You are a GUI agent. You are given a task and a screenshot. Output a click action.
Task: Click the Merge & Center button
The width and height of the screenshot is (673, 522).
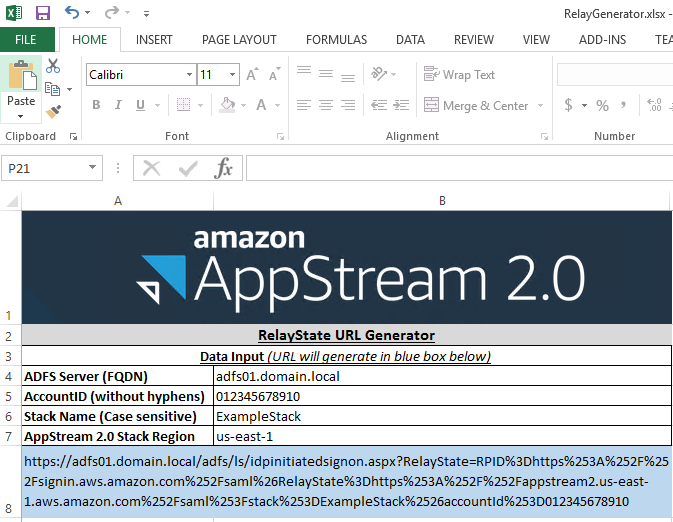coord(476,105)
